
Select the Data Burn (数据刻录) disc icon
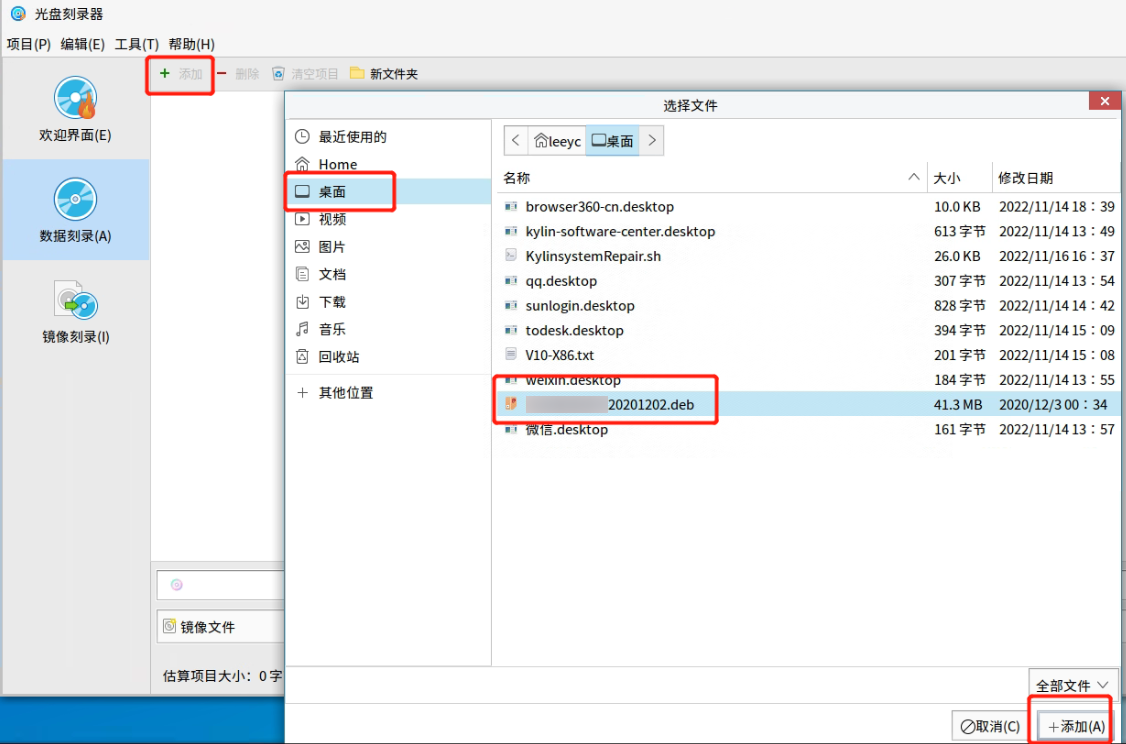(75, 199)
